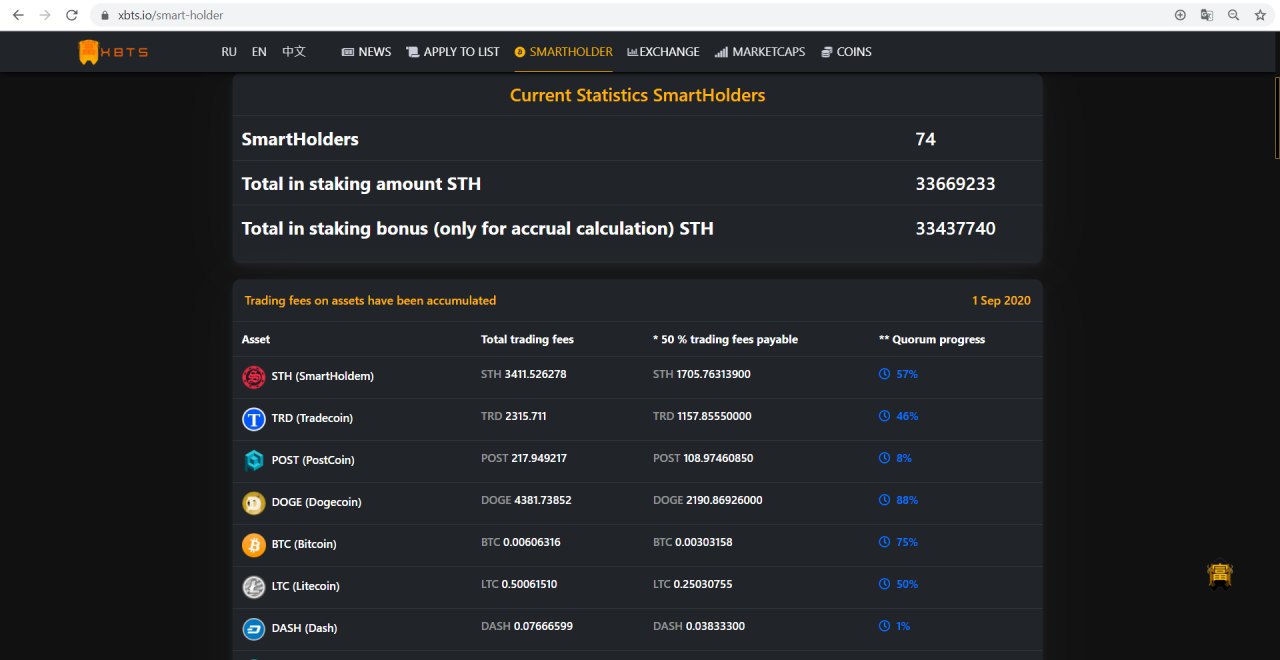Click the Asset column header
The image size is (1280, 660).
tap(256, 339)
